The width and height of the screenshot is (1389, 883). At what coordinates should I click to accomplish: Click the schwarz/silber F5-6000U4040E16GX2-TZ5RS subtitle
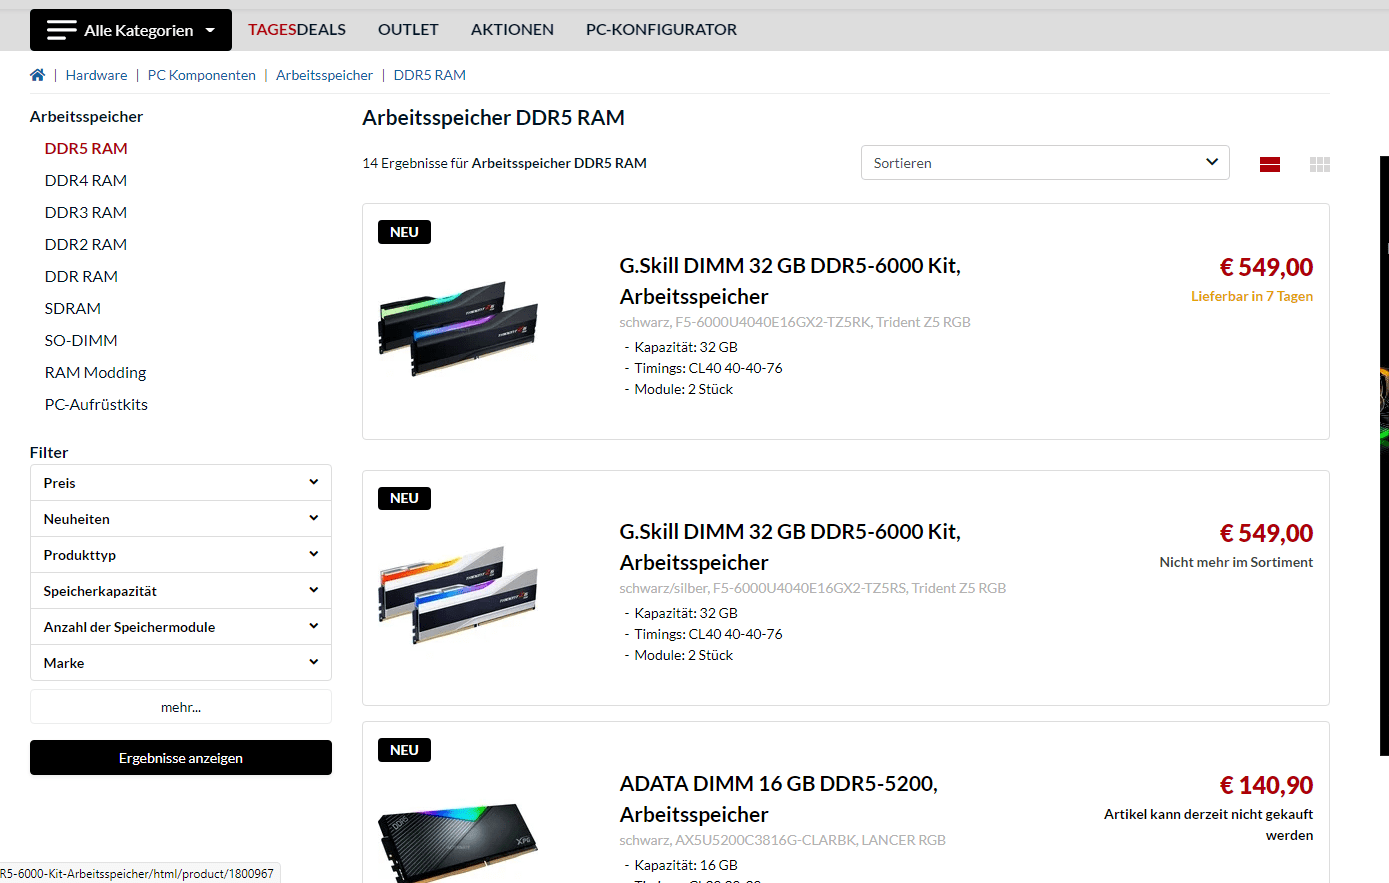click(x=813, y=588)
